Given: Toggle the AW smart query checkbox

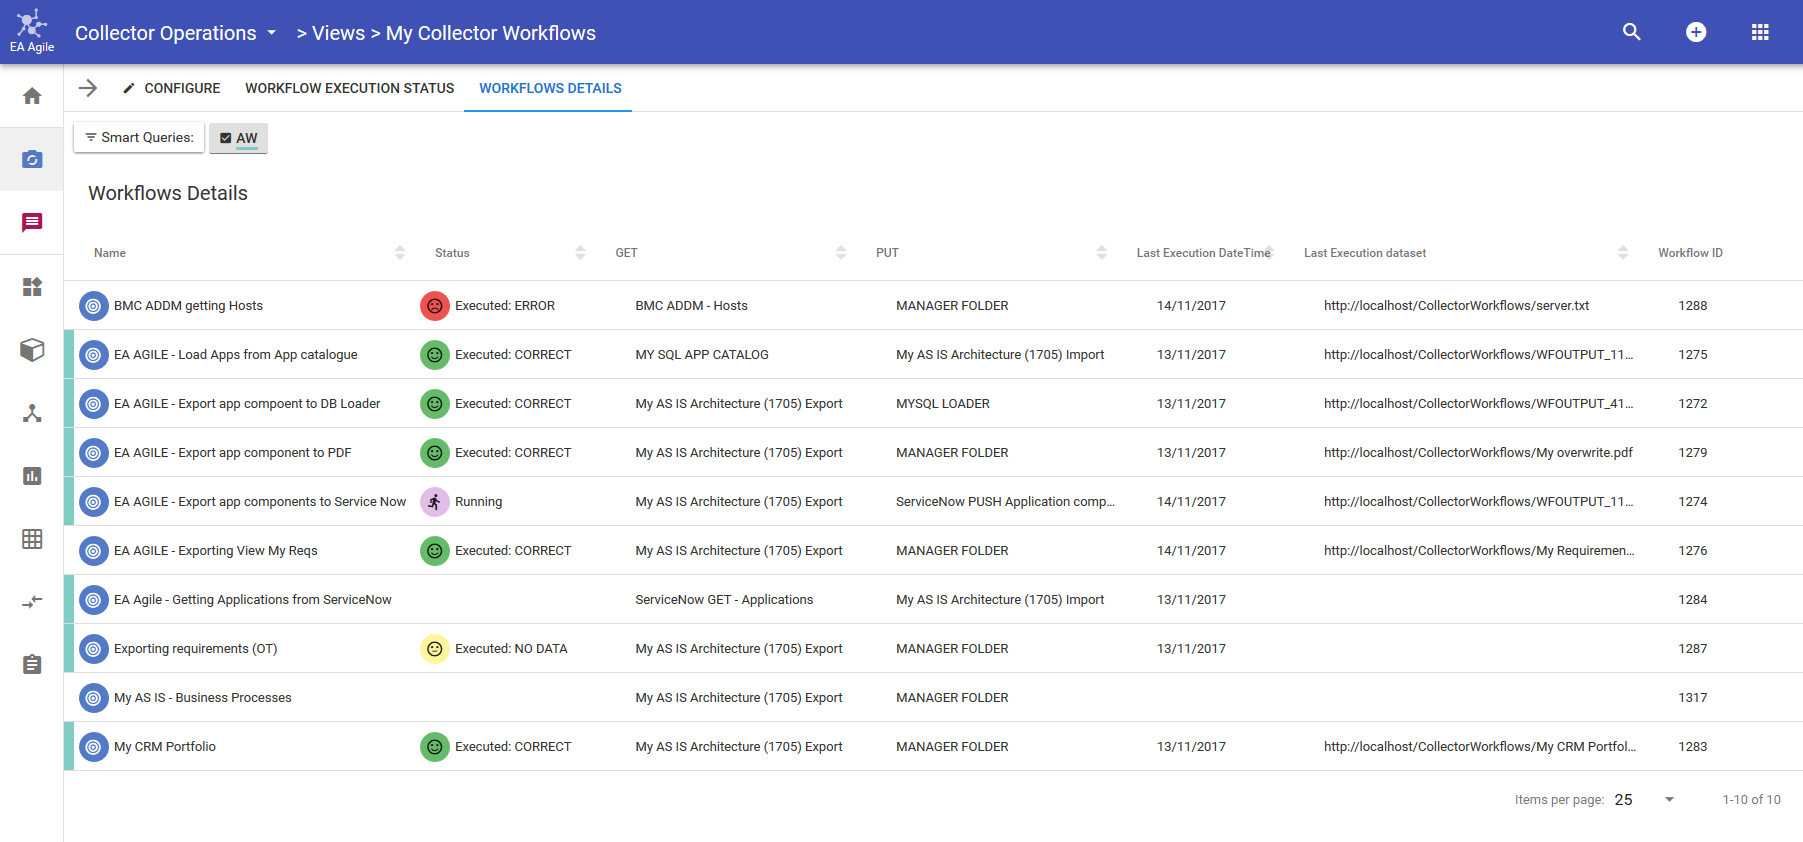Looking at the screenshot, I should (x=226, y=138).
